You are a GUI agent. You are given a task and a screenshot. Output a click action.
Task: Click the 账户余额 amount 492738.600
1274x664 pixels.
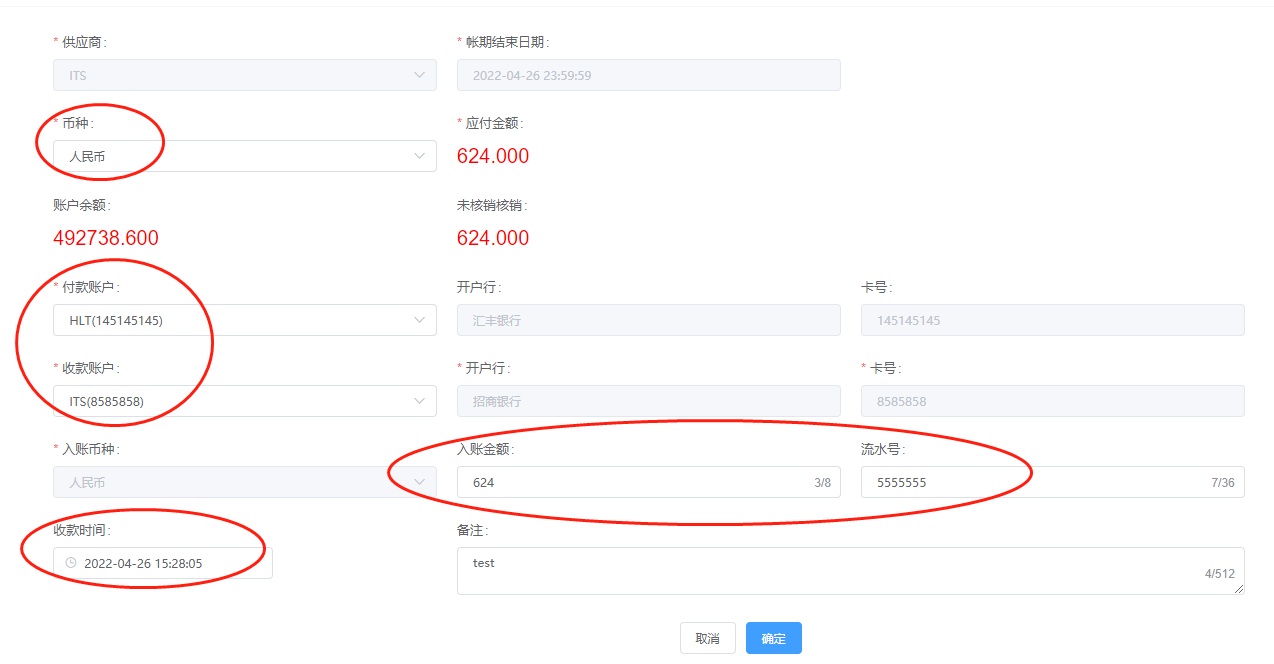click(x=106, y=238)
